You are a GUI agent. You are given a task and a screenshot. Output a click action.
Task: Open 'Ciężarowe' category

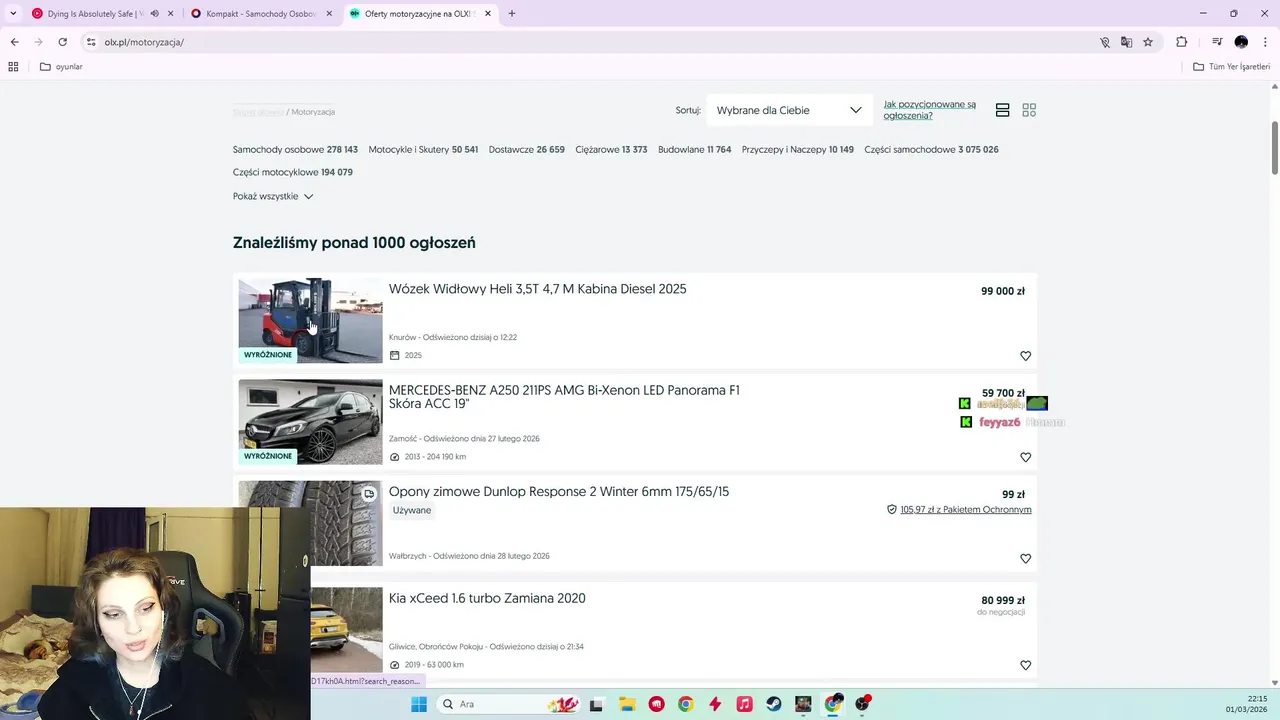(x=611, y=150)
